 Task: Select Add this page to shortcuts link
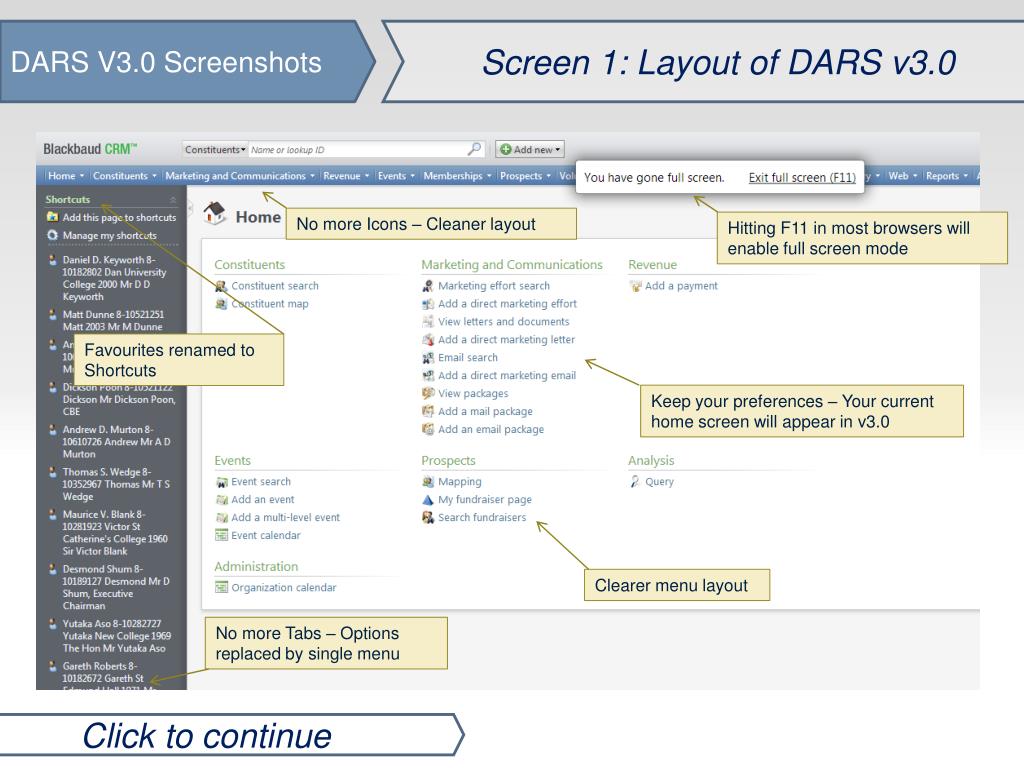point(120,217)
